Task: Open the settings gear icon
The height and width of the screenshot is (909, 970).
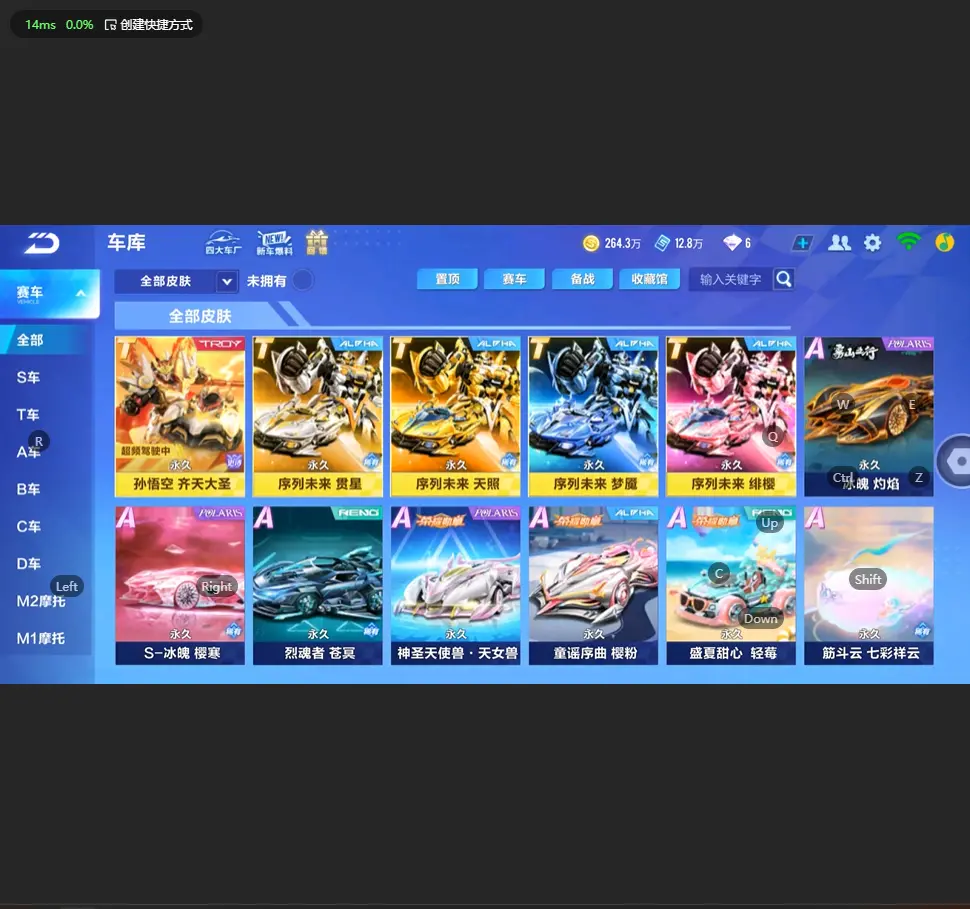Action: click(872, 243)
